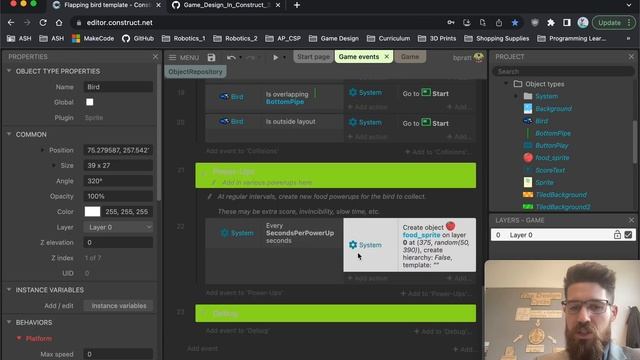Viewport: 640px width, 360px height.
Task: Toggle Layer 0 visibility checkbox
Action: [628, 235]
